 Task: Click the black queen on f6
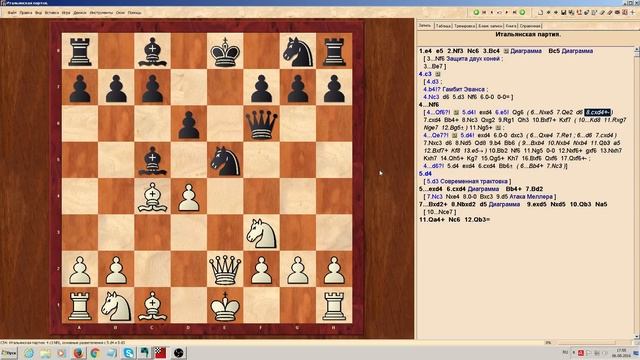click(261, 124)
